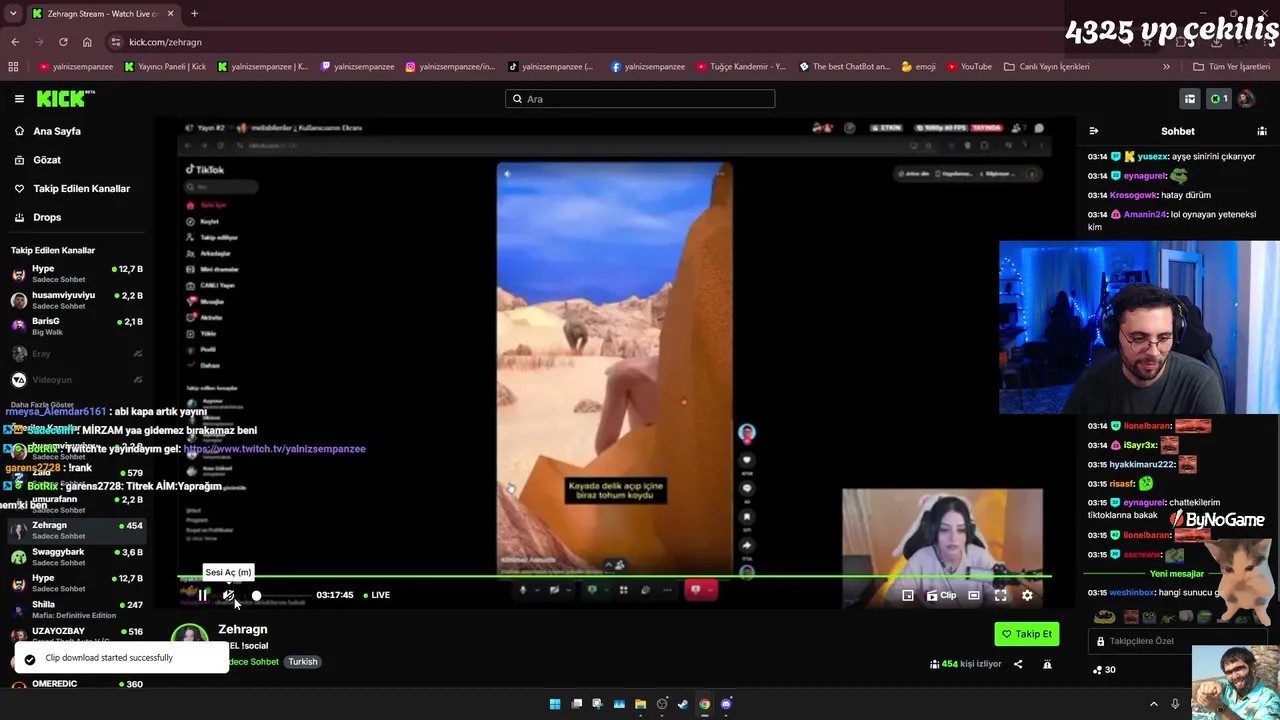
Task: Open Steam from the taskbar
Action: click(683, 704)
